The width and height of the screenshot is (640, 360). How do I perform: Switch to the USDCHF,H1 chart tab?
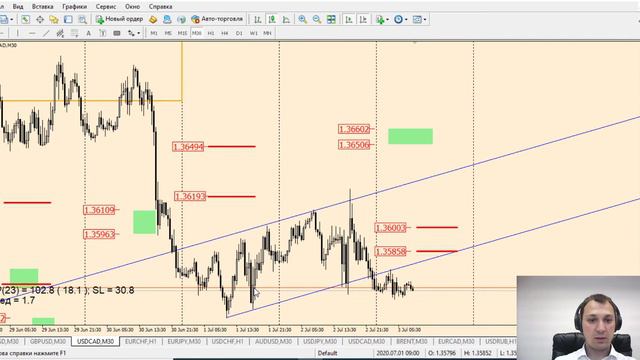(227, 341)
